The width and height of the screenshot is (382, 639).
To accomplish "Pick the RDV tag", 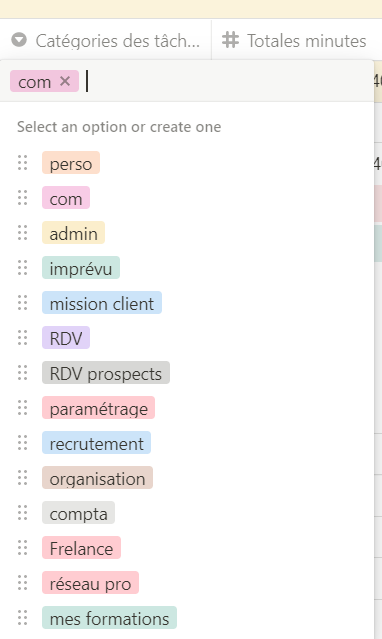I will pyautogui.click(x=66, y=338).
